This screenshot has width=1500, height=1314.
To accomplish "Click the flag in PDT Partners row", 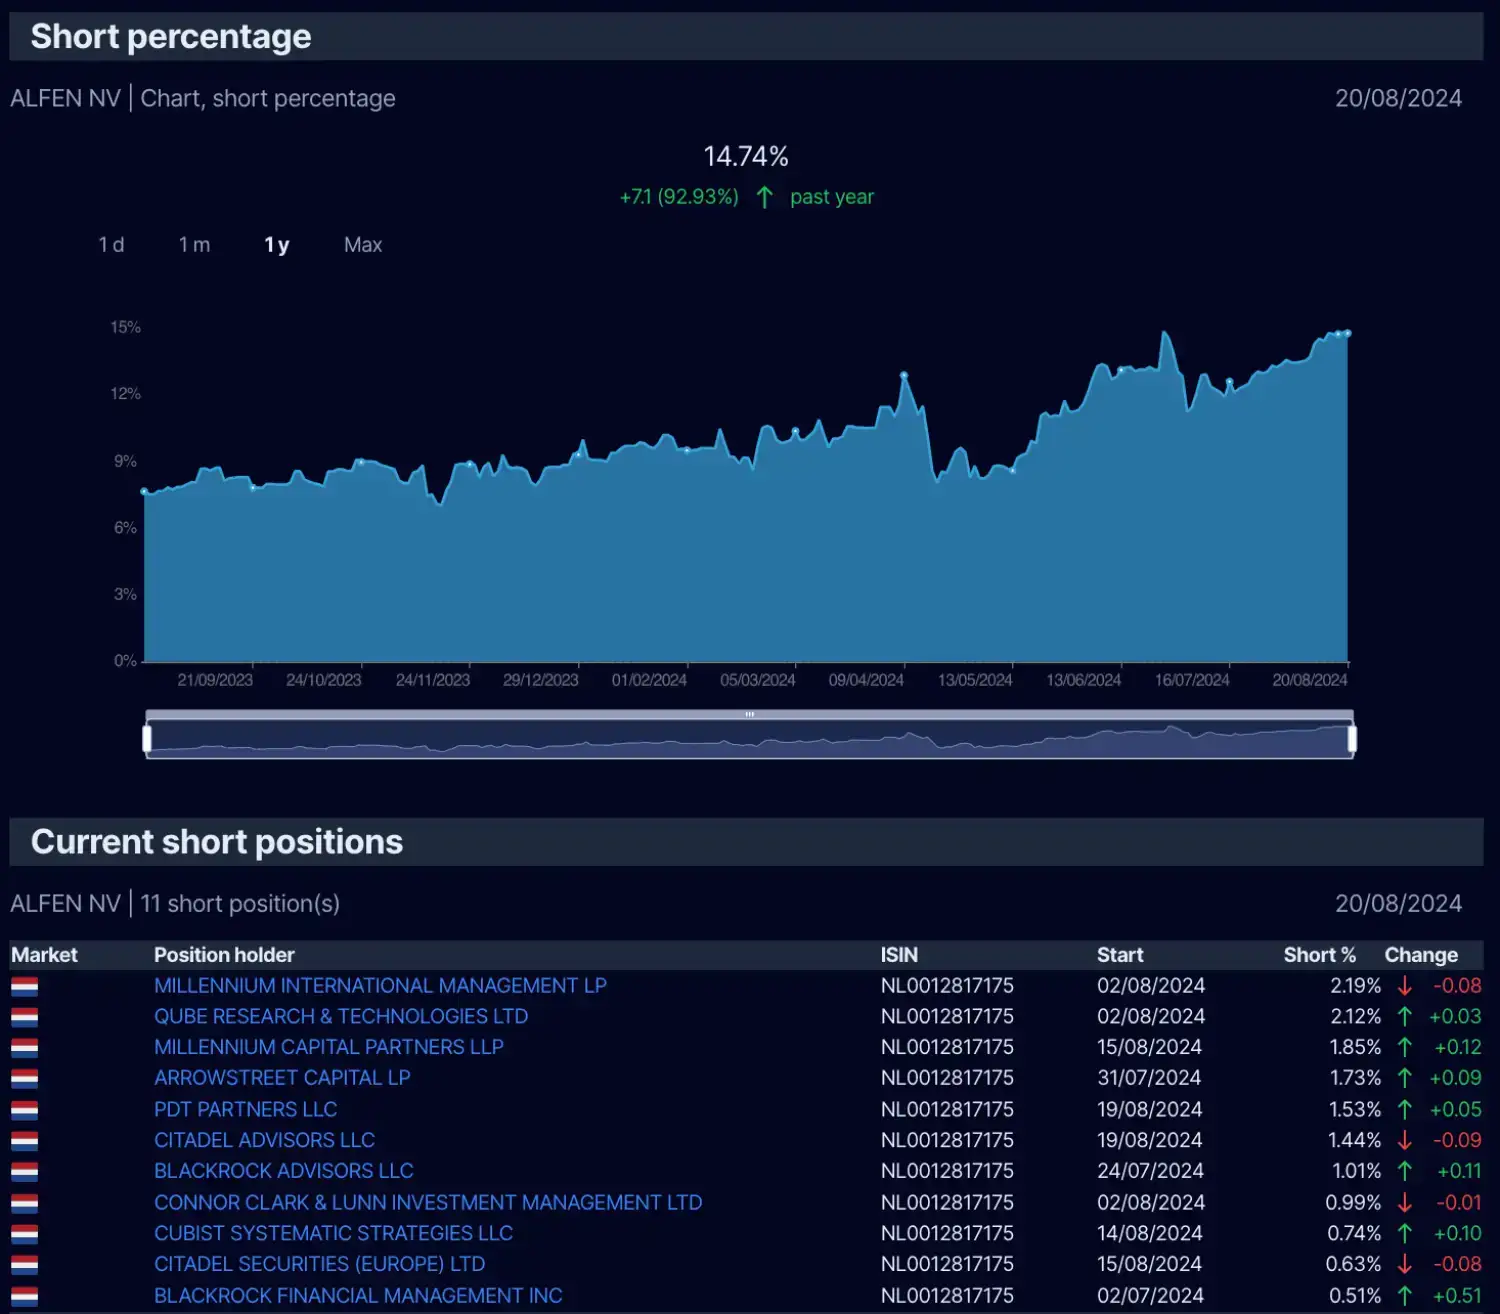I will pyautogui.click(x=25, y=1110).
